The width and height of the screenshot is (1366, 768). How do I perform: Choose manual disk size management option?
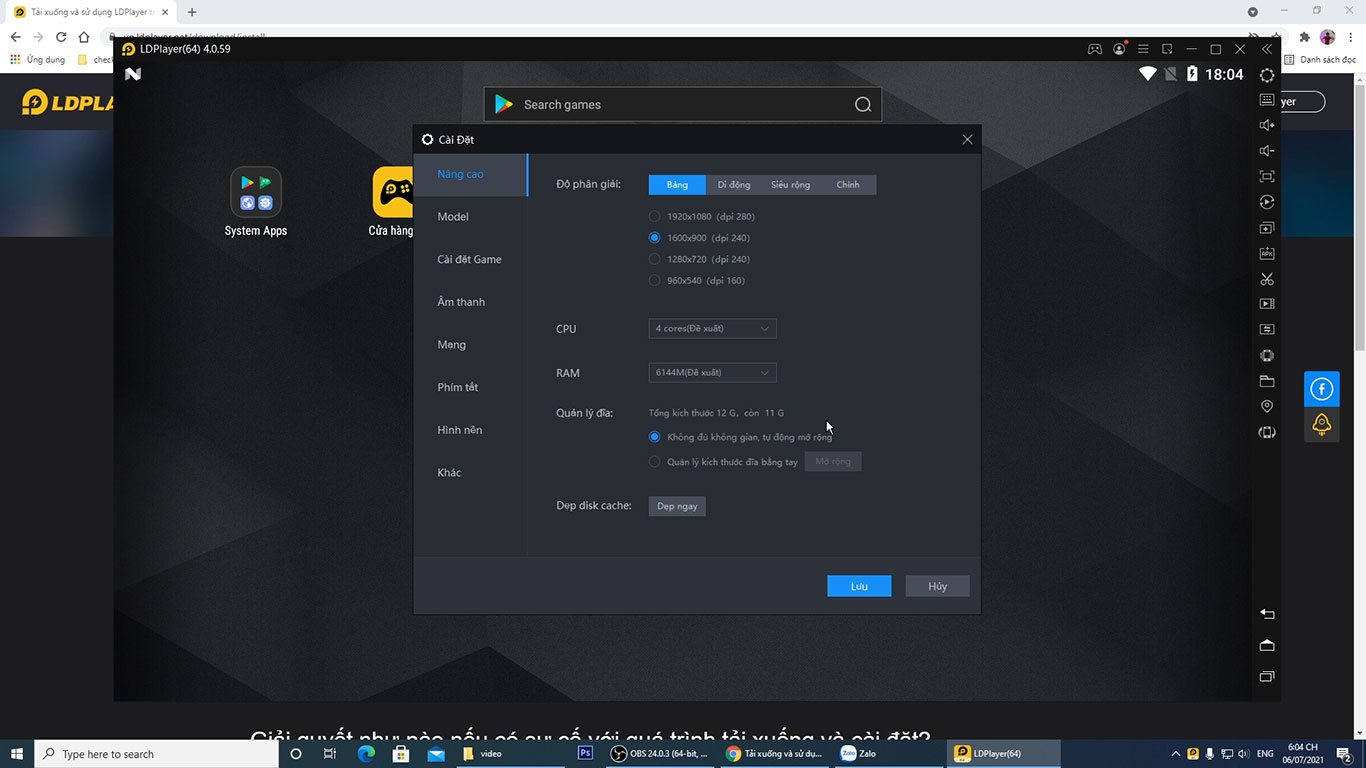pyautogui.click(x=655, y=462)
